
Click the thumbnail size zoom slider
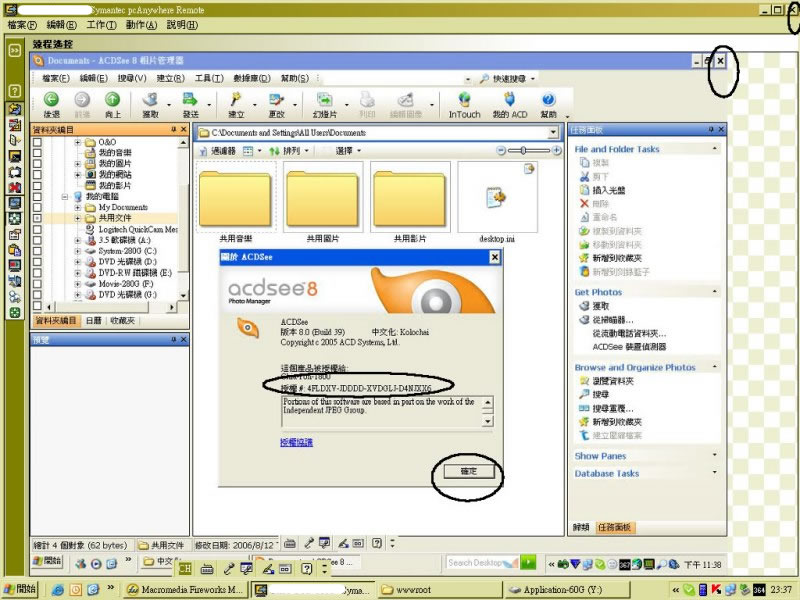[529, 151]
